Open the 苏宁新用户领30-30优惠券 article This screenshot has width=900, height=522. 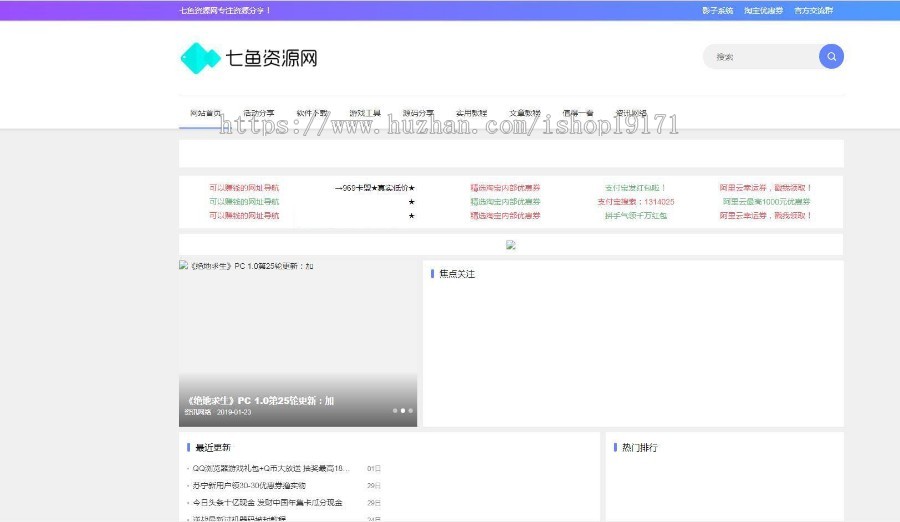click(x=249, y=486)
